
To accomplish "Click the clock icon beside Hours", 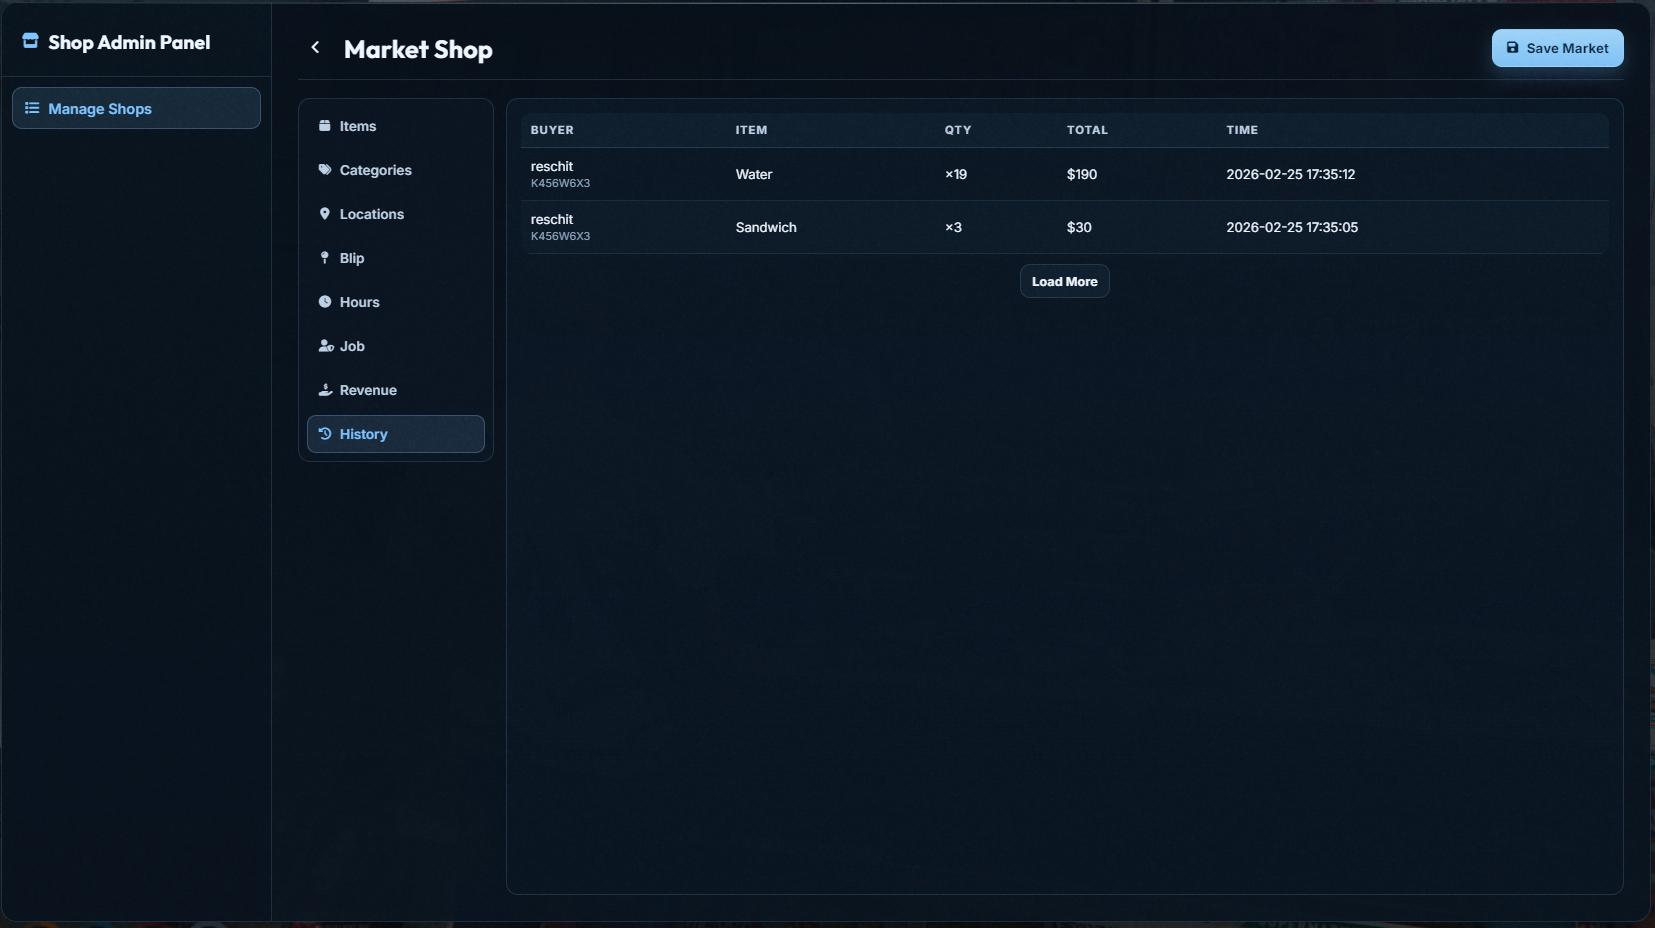I will 325,302.
